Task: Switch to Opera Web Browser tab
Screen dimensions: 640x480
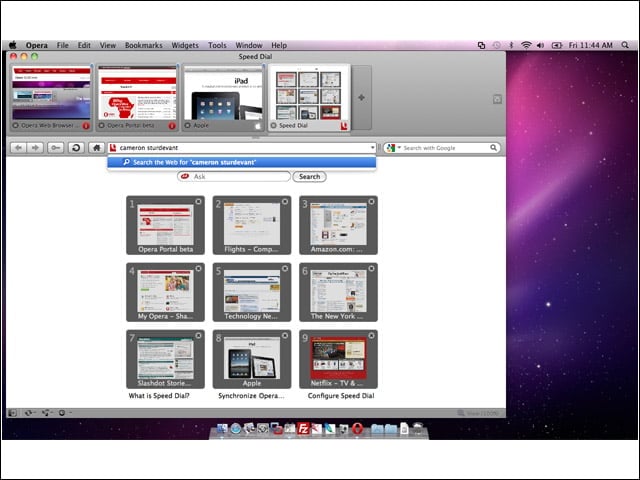Action: pos(51,98)
